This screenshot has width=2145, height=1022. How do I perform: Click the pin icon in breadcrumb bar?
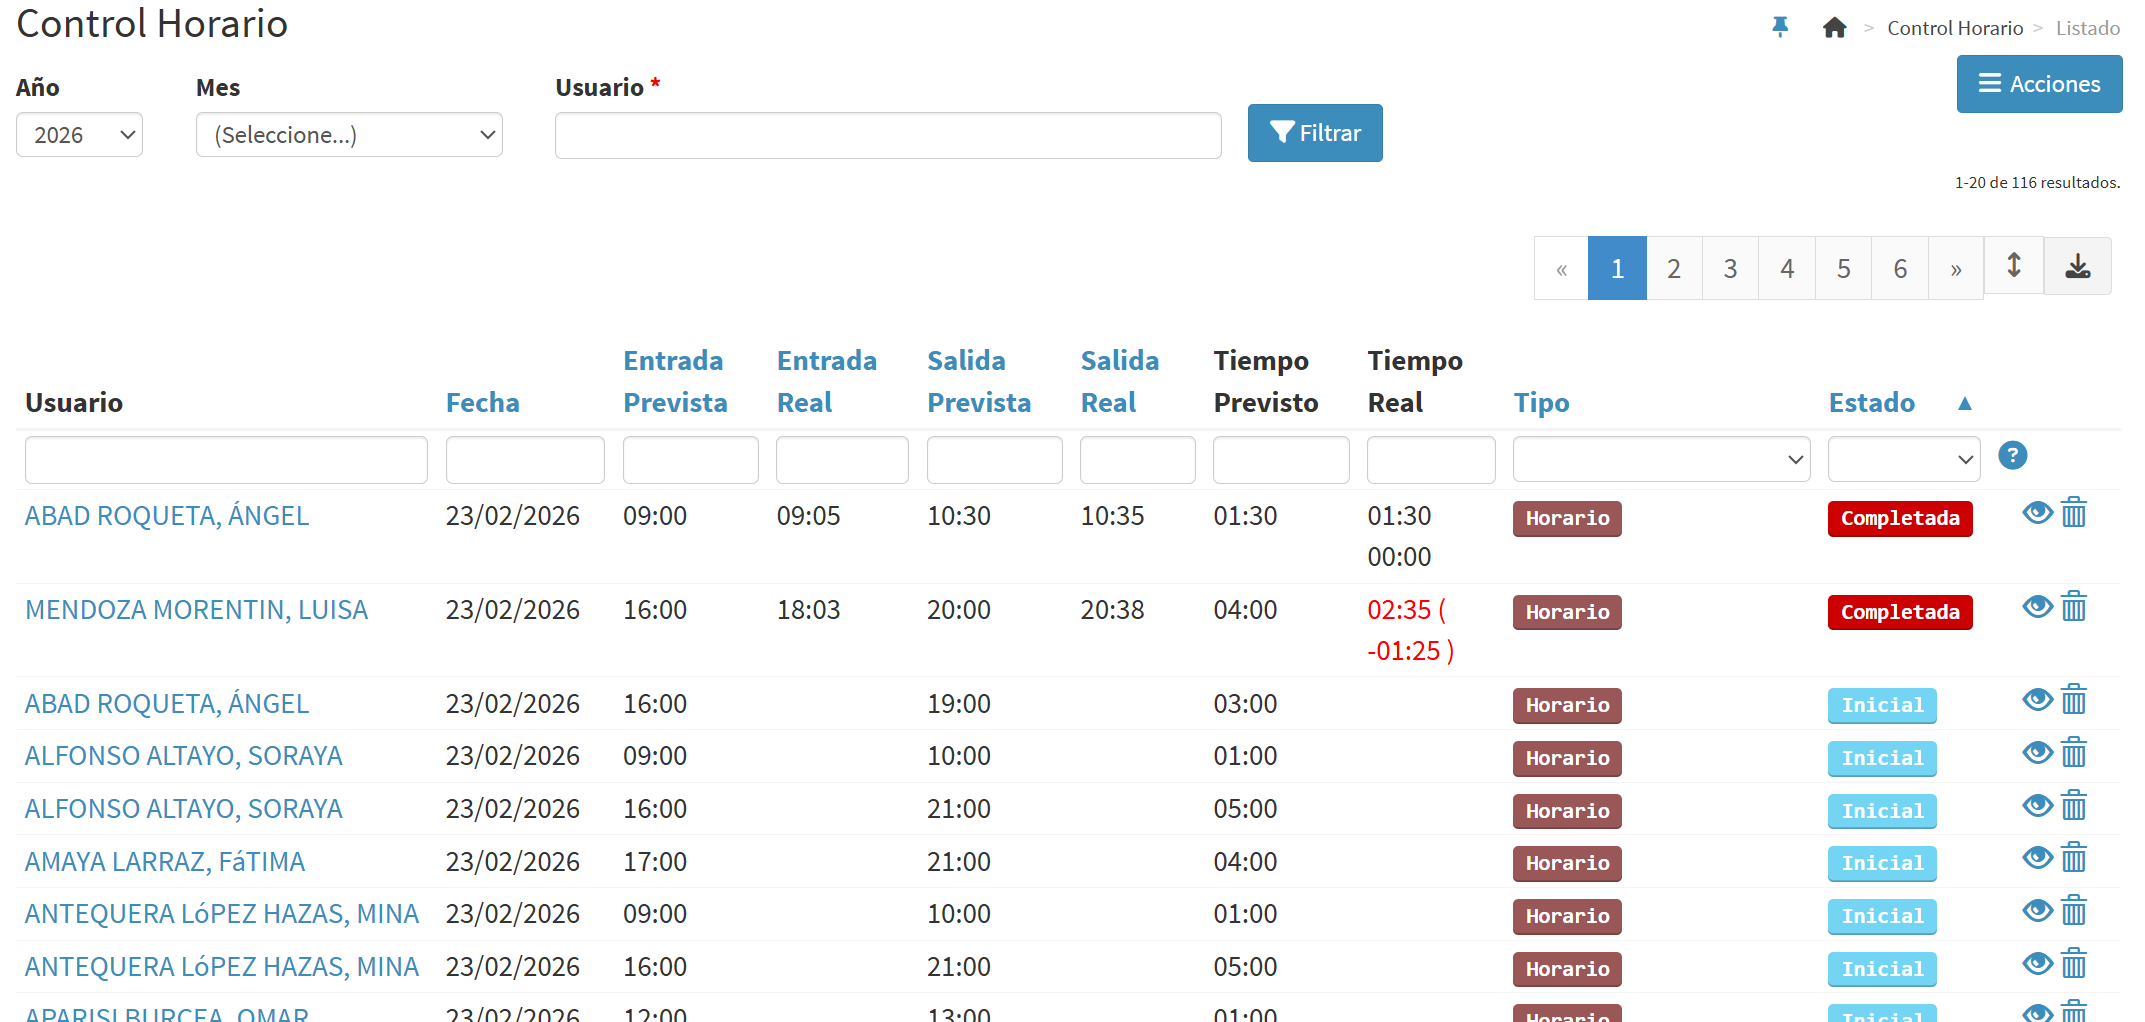[1780, 27]
